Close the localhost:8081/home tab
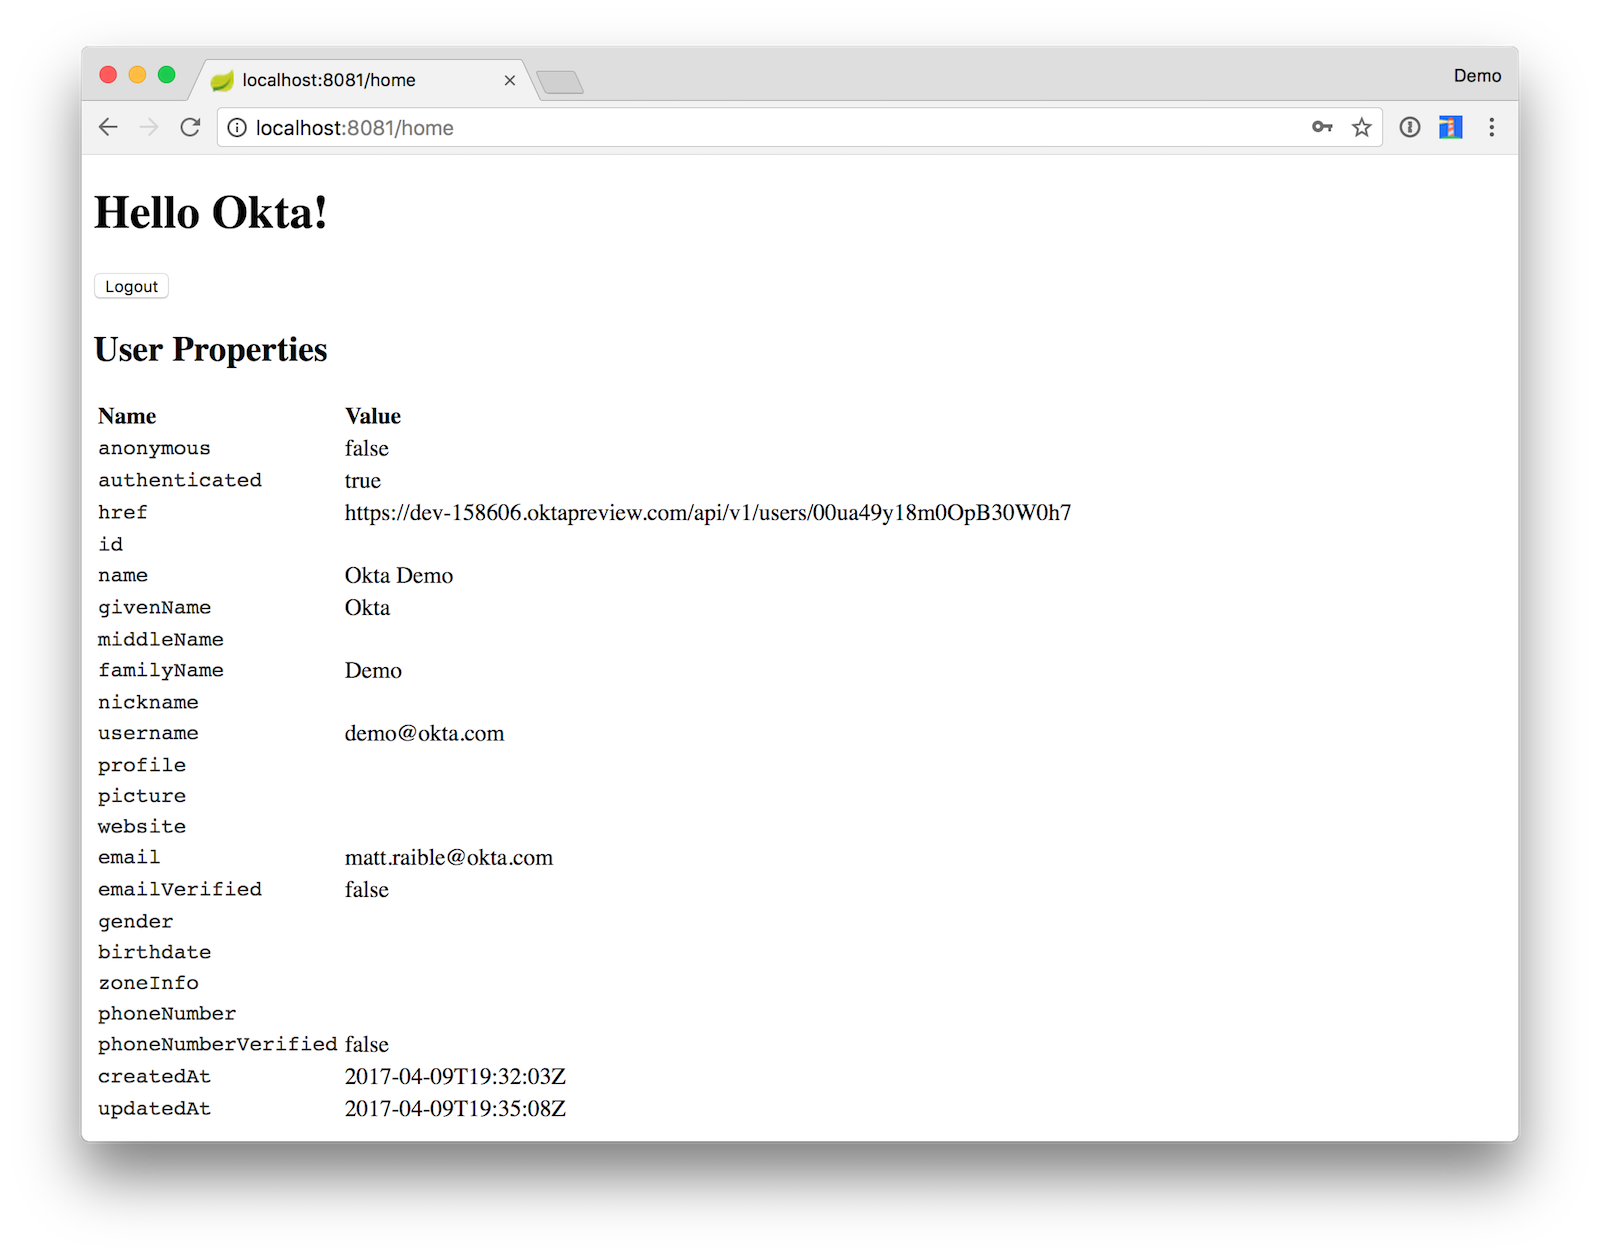Image resolution: width=1600 pixels, height=1258 pixels. pyautogui.click(x=510, y=80)
